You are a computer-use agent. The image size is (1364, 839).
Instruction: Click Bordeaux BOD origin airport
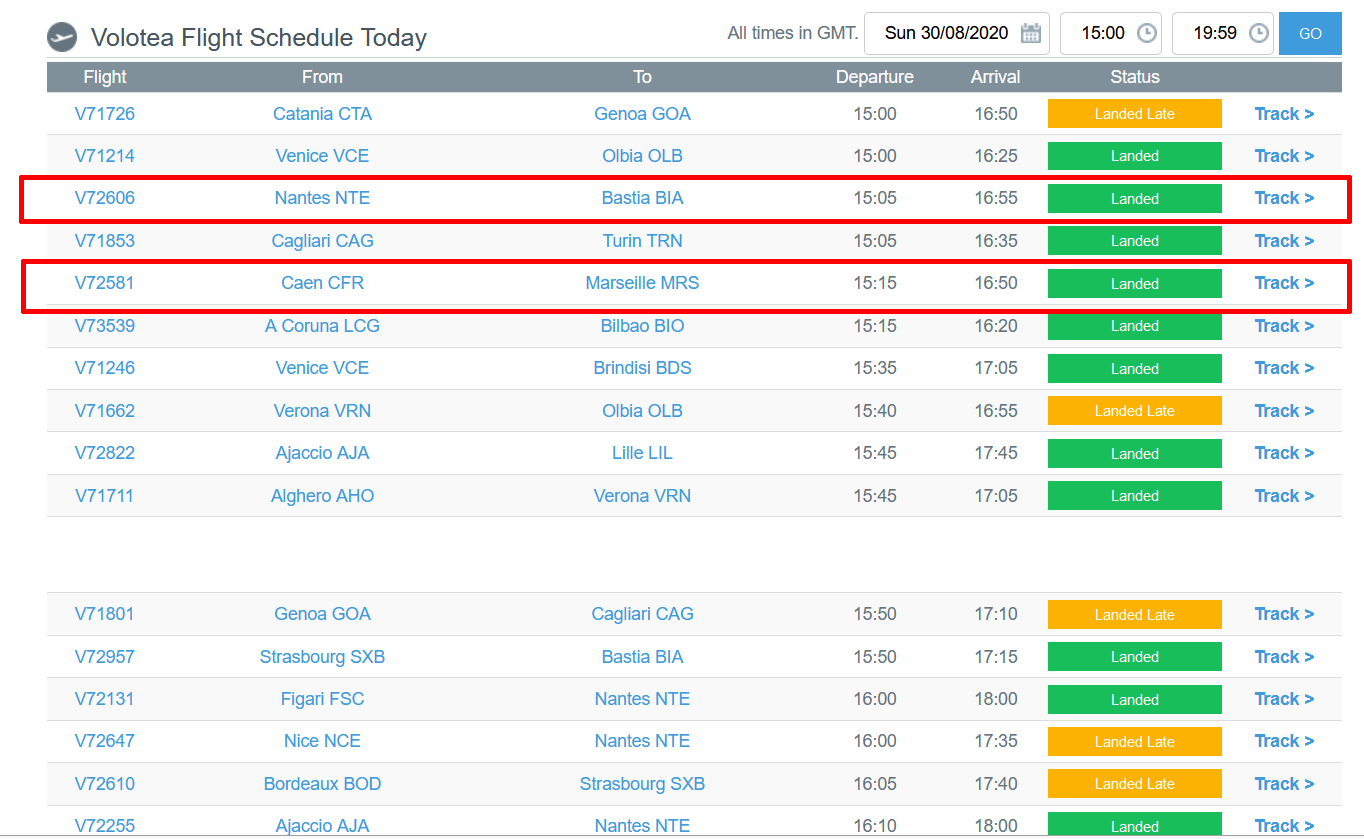pyautogui.click(x=322, y=784)
